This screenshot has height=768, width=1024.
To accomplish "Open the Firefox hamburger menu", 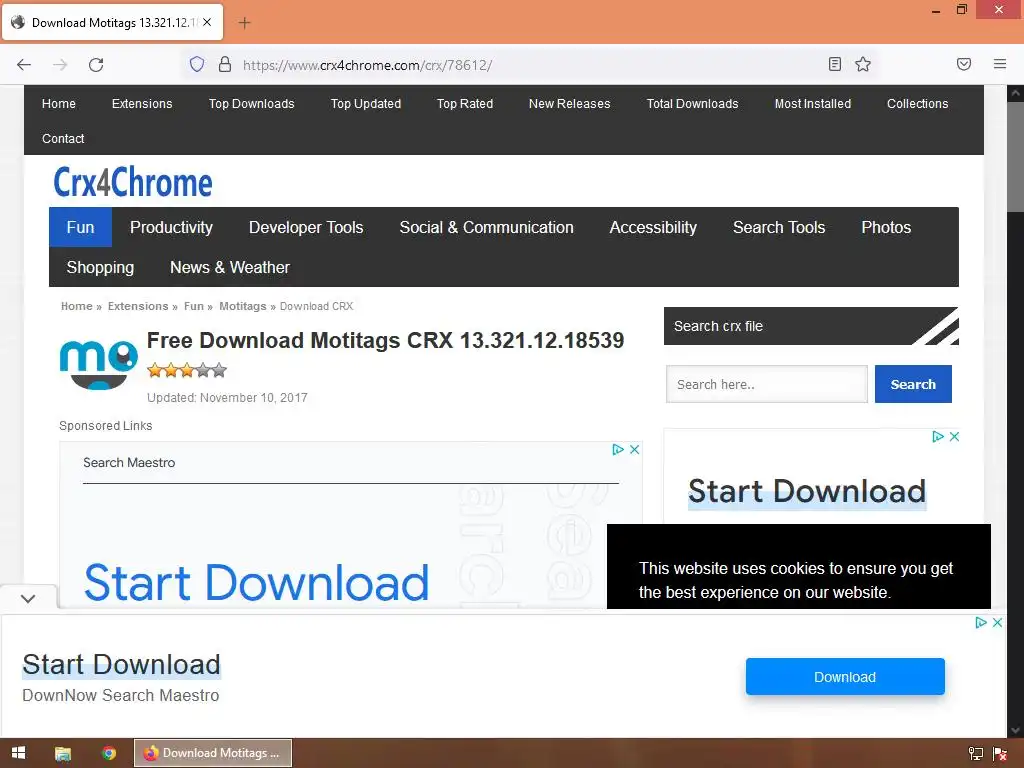I will [x=1000, y=64].
